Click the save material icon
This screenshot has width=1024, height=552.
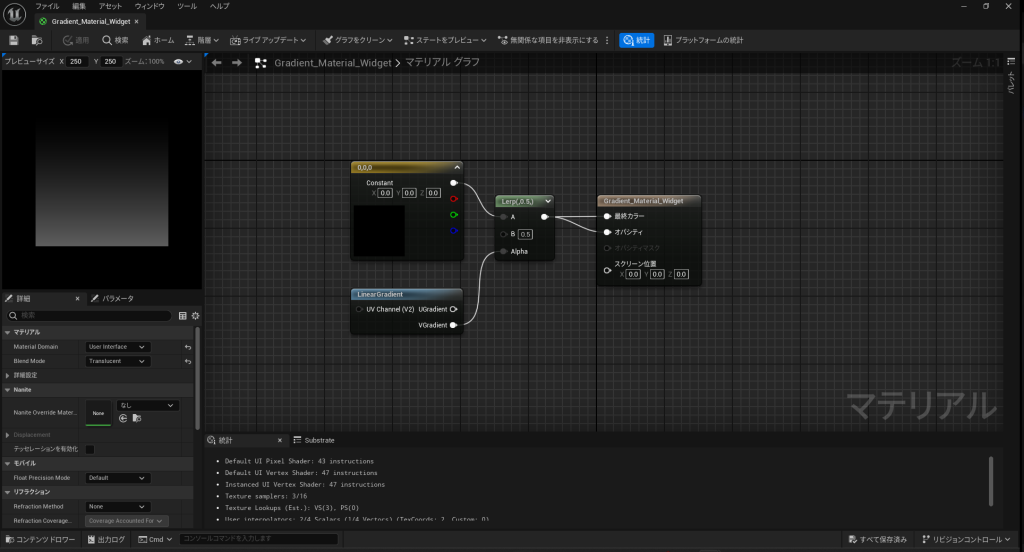tap(14, 40)
